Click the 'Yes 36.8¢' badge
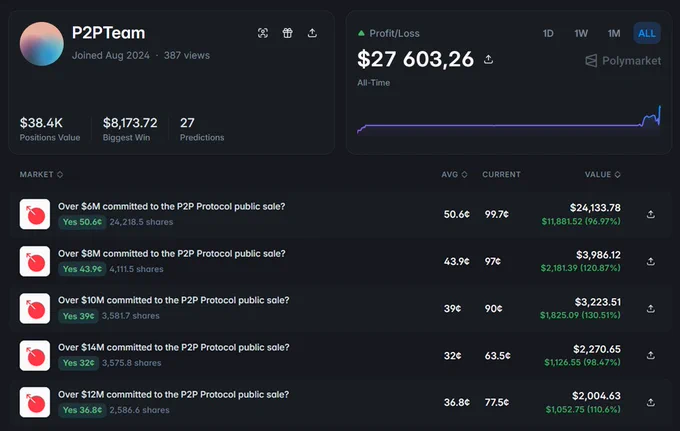680x431 pixels. pos(82,410)
